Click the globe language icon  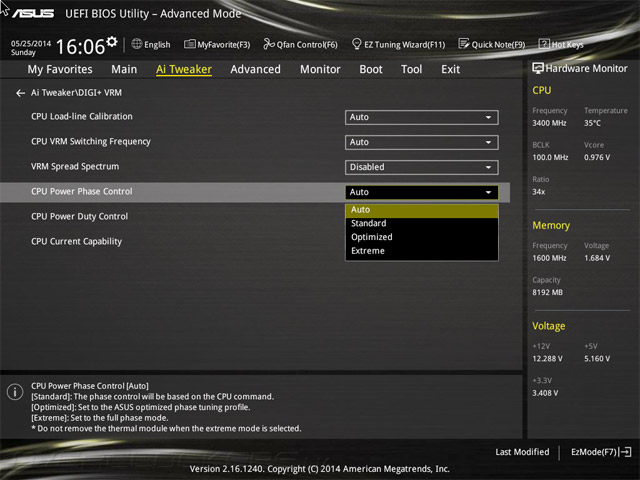coord(137,44)
